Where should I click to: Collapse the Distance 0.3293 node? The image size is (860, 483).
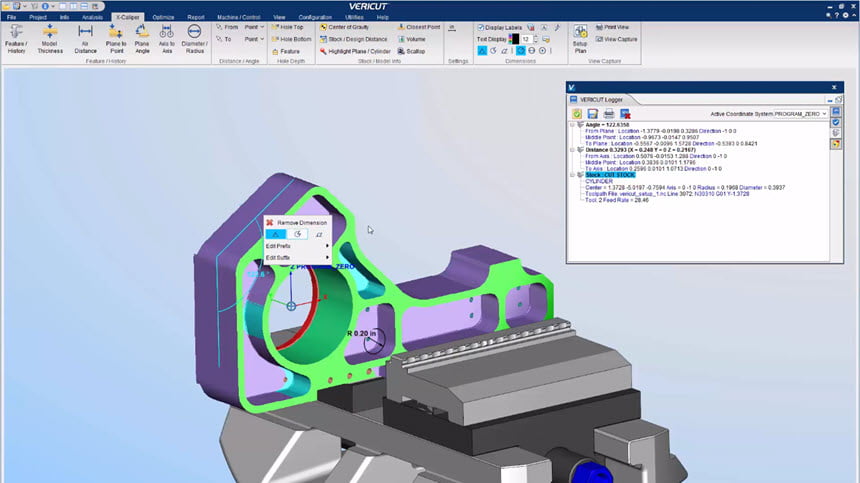tap(573, 150)
